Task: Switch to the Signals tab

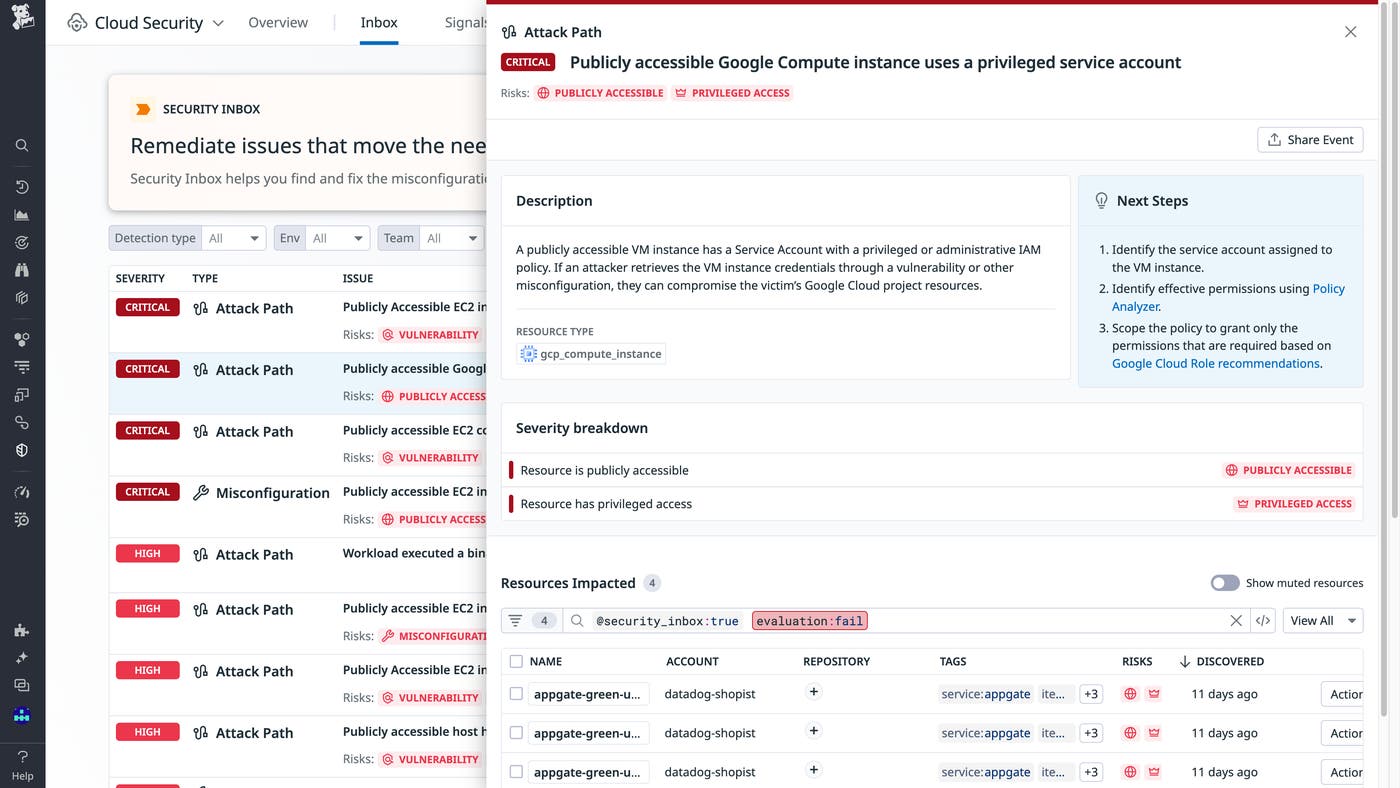Action: [465, 21]
